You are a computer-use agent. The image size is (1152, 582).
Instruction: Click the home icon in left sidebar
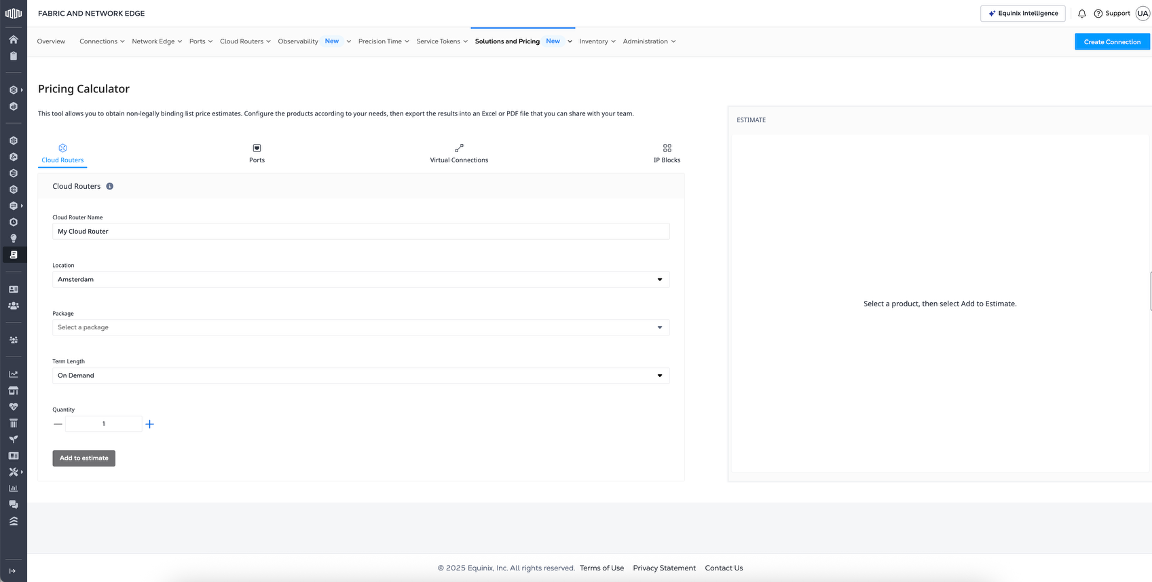tap(13, 40)
